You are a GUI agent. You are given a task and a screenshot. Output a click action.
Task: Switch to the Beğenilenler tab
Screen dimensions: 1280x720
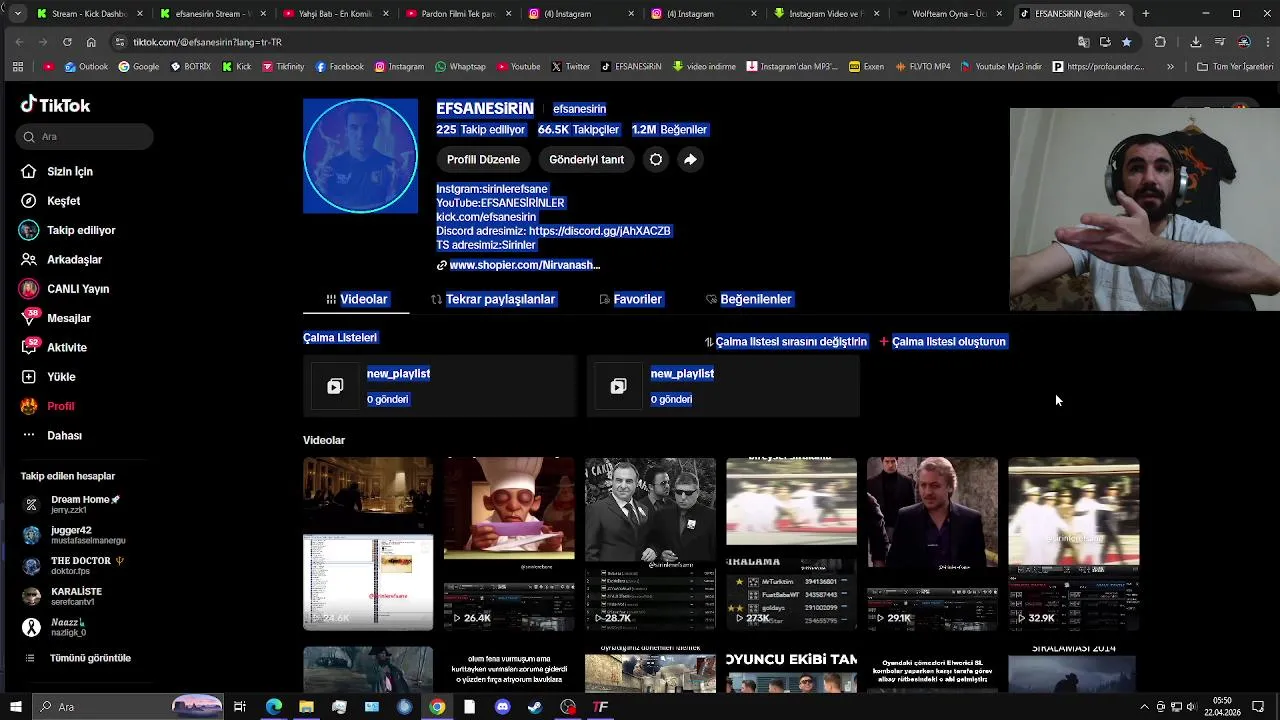click(748, 299)
